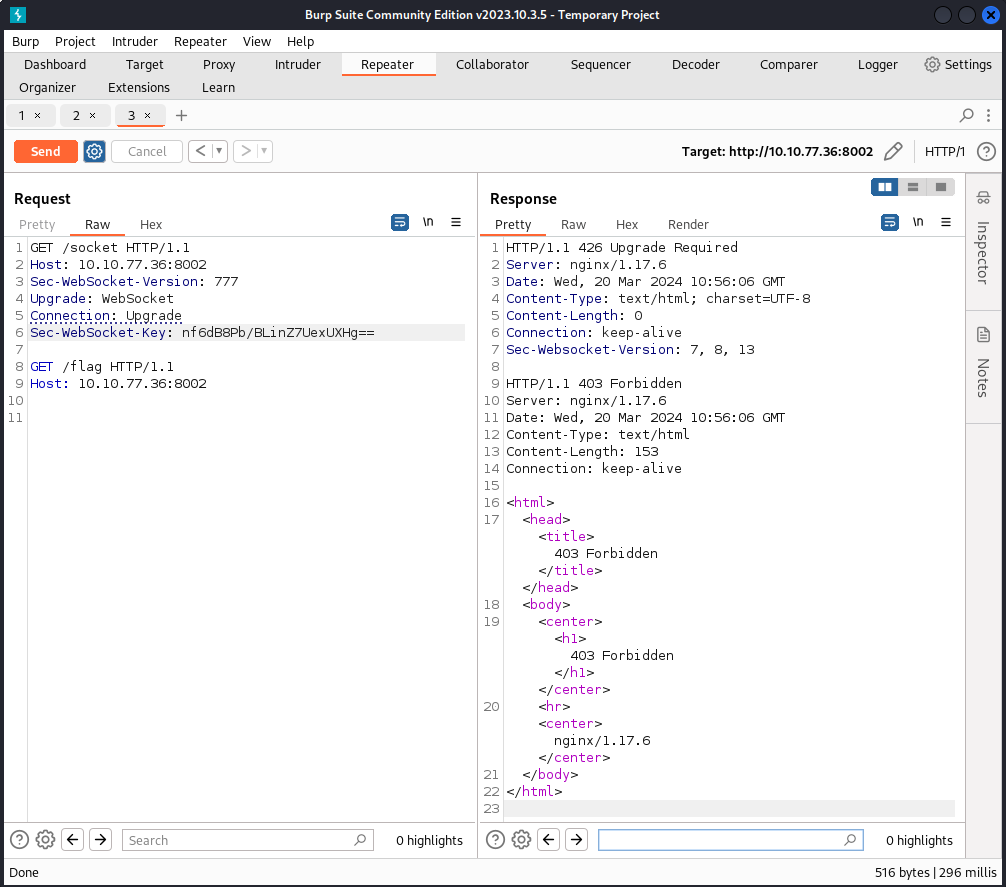This screenshot has height=887, width=1006.
Task: Go back in request history
Action: 201,151
